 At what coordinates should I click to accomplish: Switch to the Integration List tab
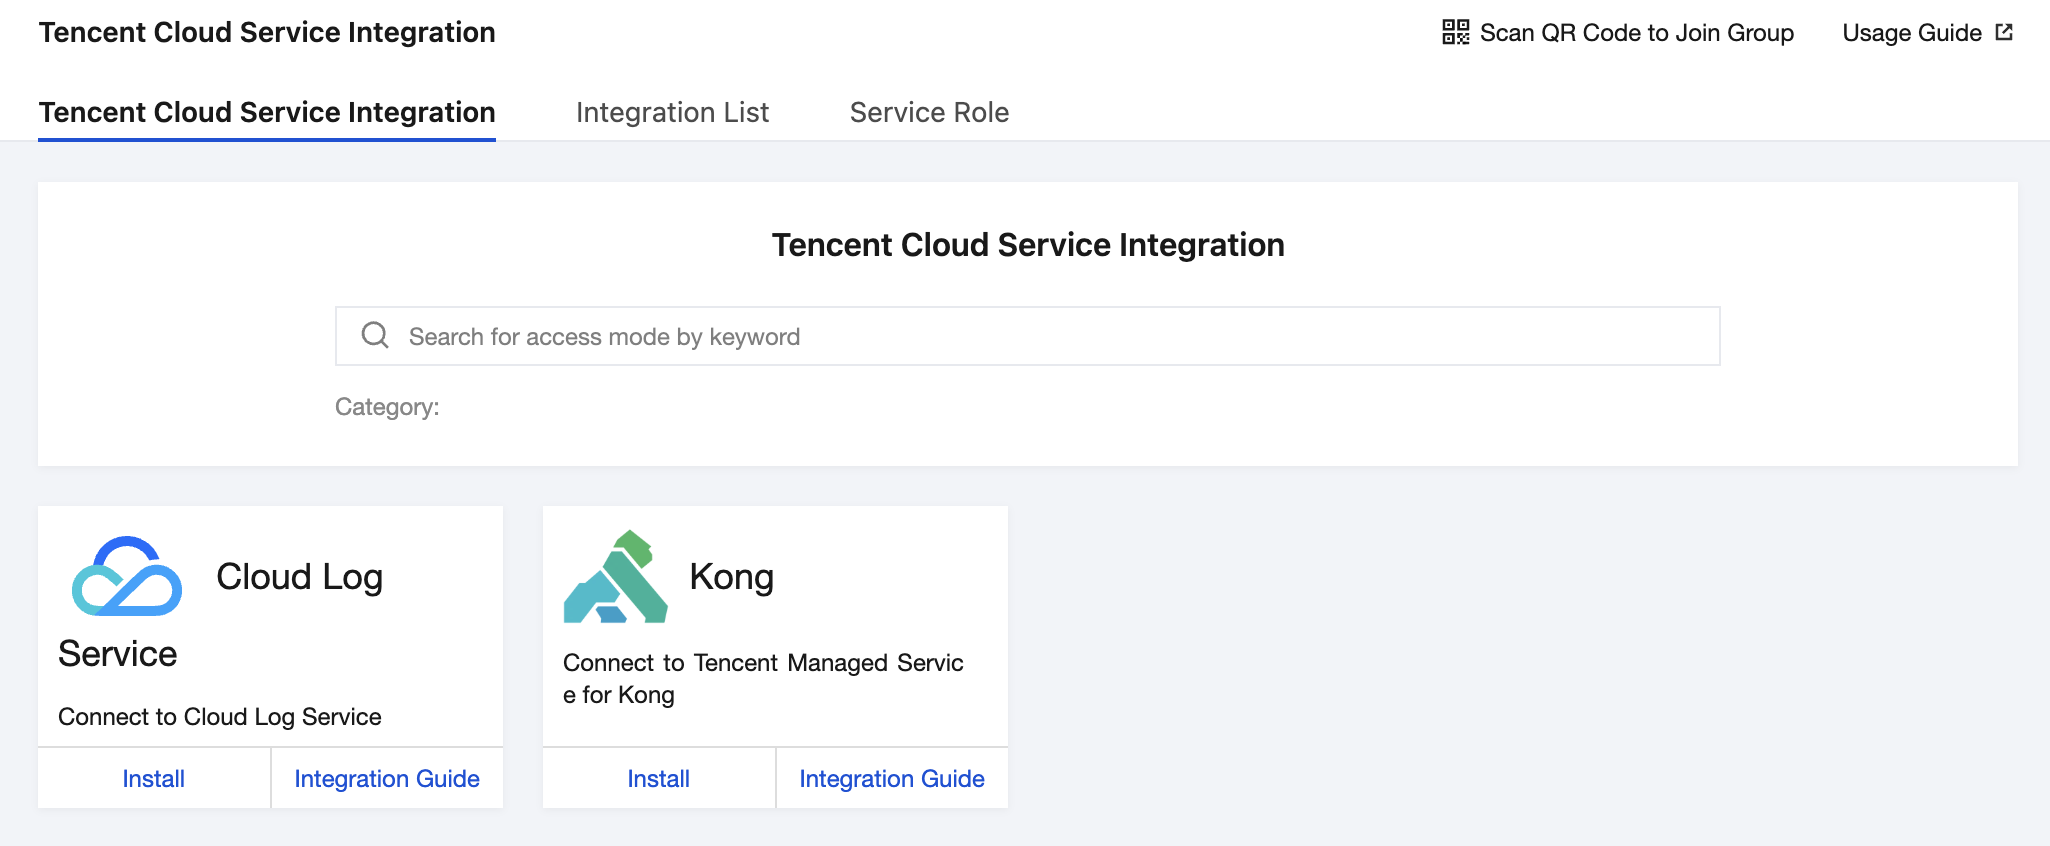click(x=672, y=112)
